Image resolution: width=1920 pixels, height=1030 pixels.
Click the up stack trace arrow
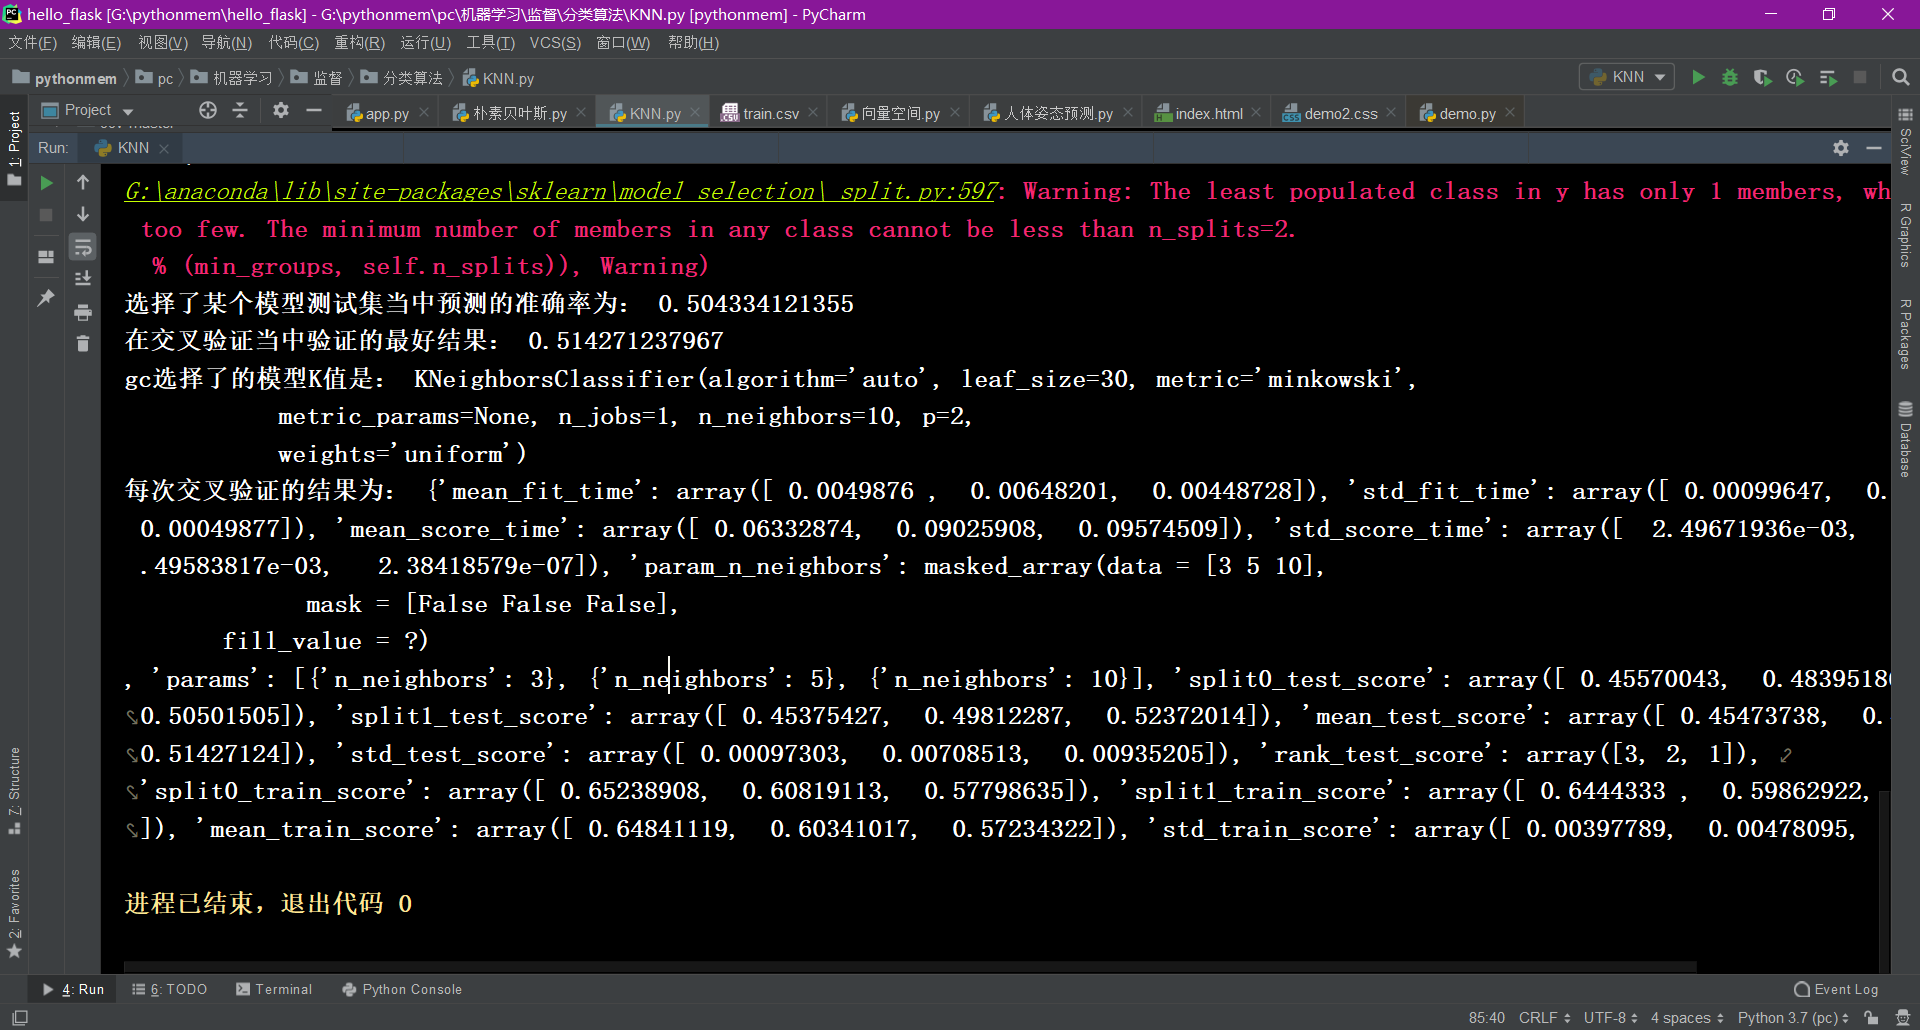point(83,182)
